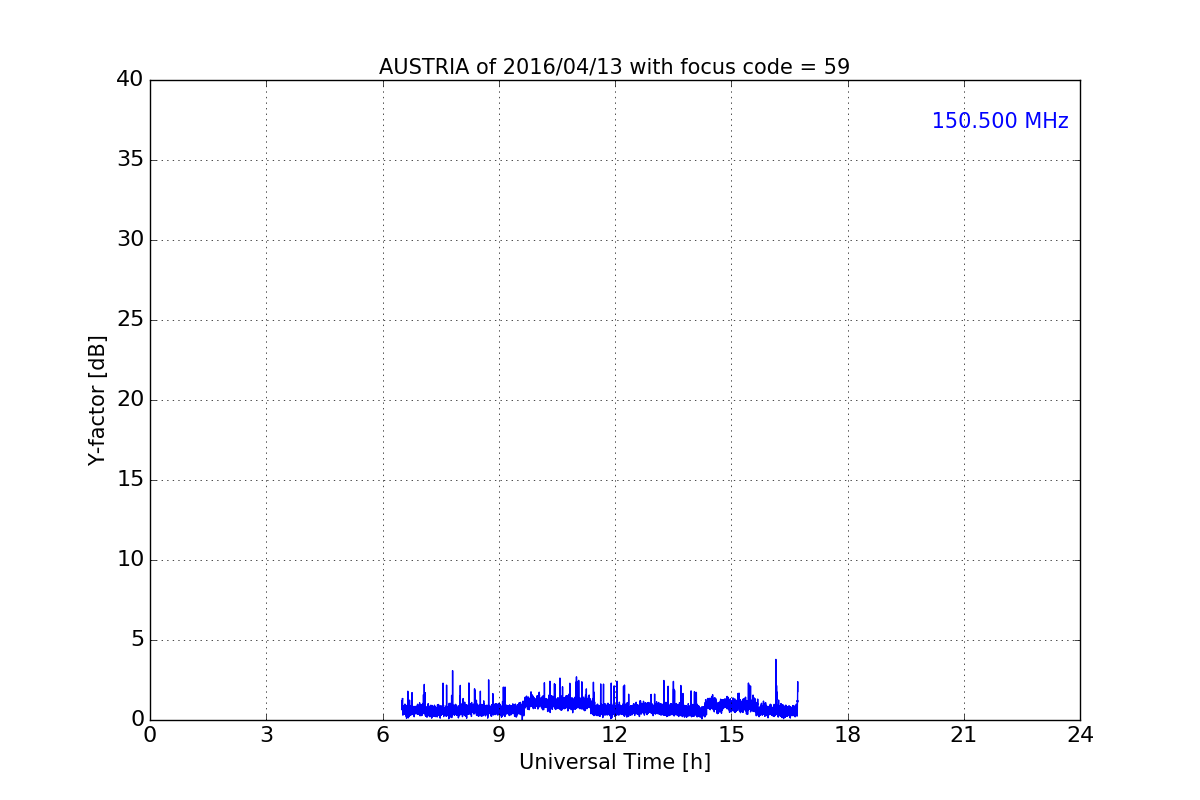Click the x-axis tick label '9'
The image size is (1200, 800).
coord(499,735)
